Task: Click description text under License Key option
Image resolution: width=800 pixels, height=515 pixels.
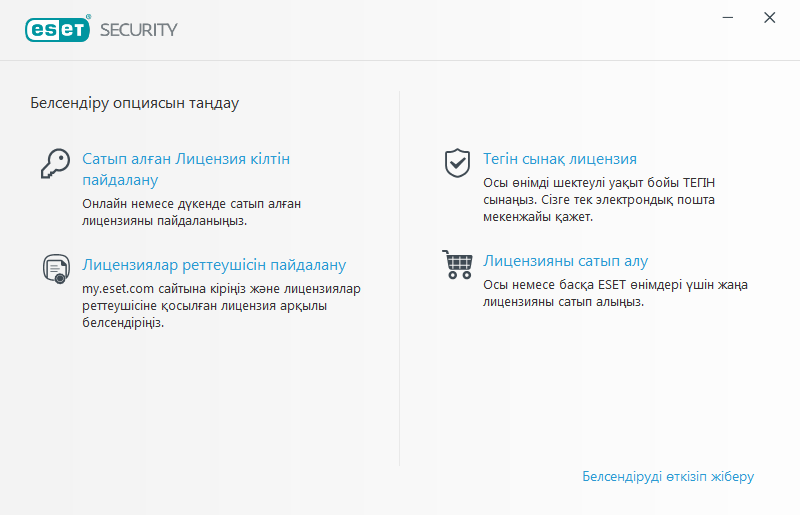Action: [x=192, y=212]
